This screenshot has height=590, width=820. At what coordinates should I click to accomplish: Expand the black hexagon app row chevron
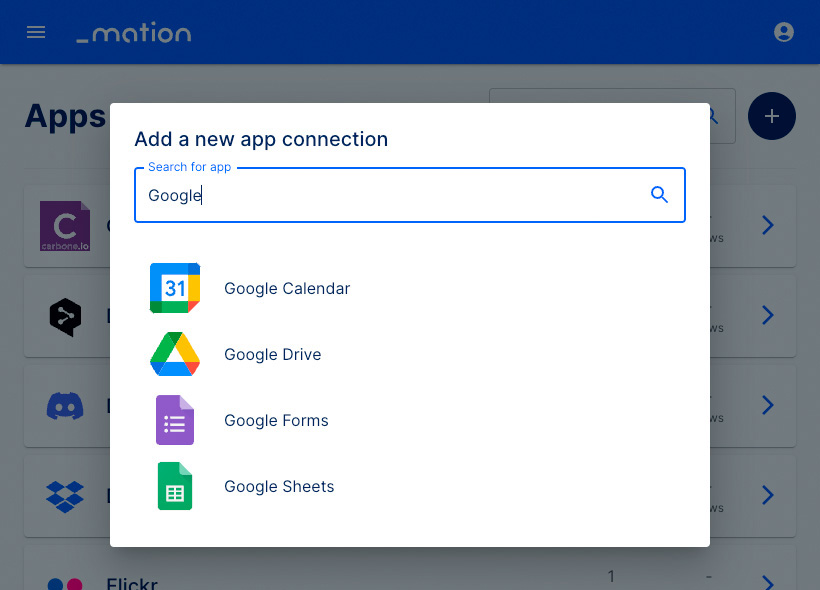click(x=767, y=315)
